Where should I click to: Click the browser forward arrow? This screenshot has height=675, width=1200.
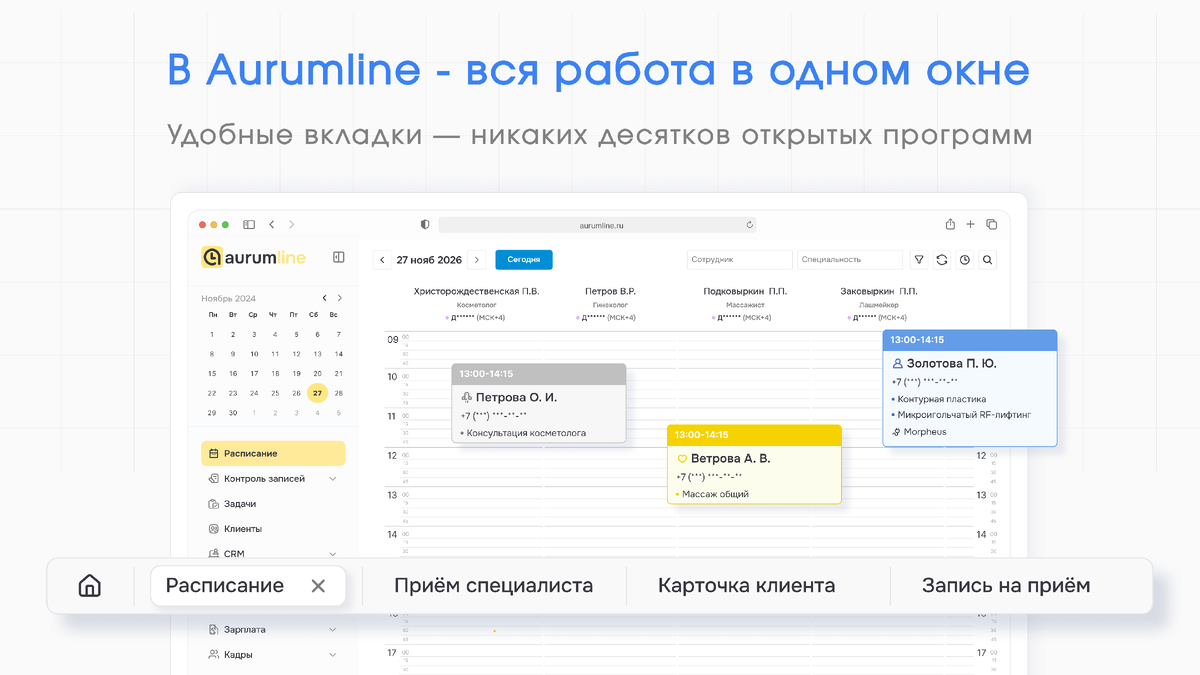click(x=291, y=225)
